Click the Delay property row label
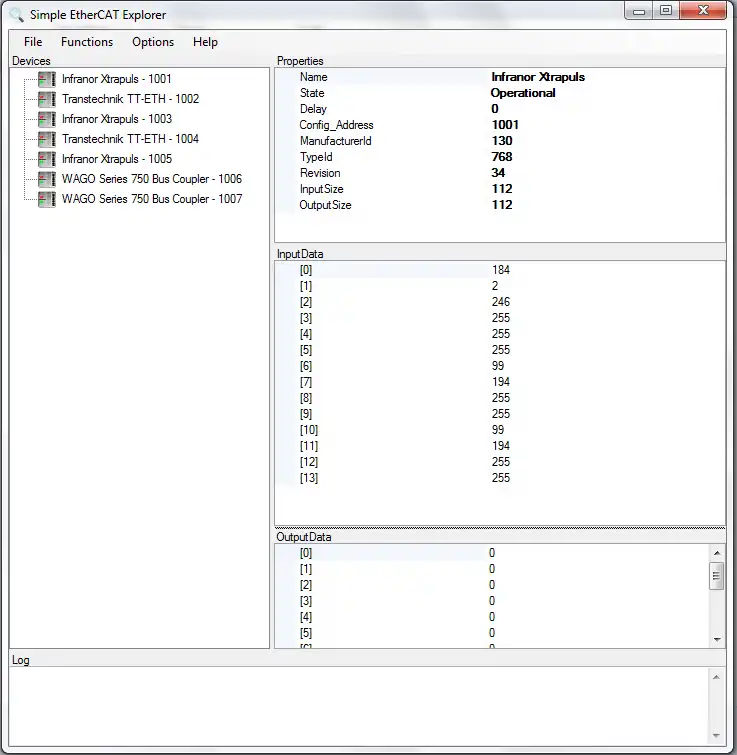 tap(313, 109)
